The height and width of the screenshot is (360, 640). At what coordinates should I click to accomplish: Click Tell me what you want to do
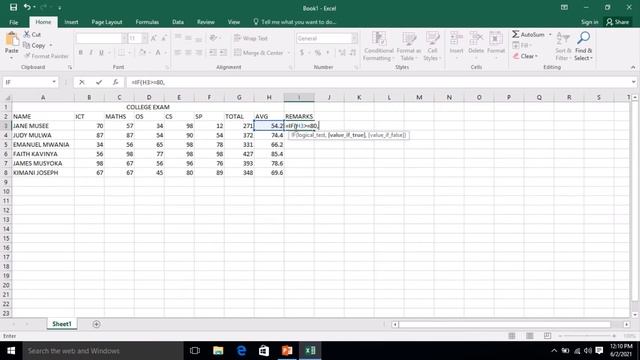click(295, 22)
